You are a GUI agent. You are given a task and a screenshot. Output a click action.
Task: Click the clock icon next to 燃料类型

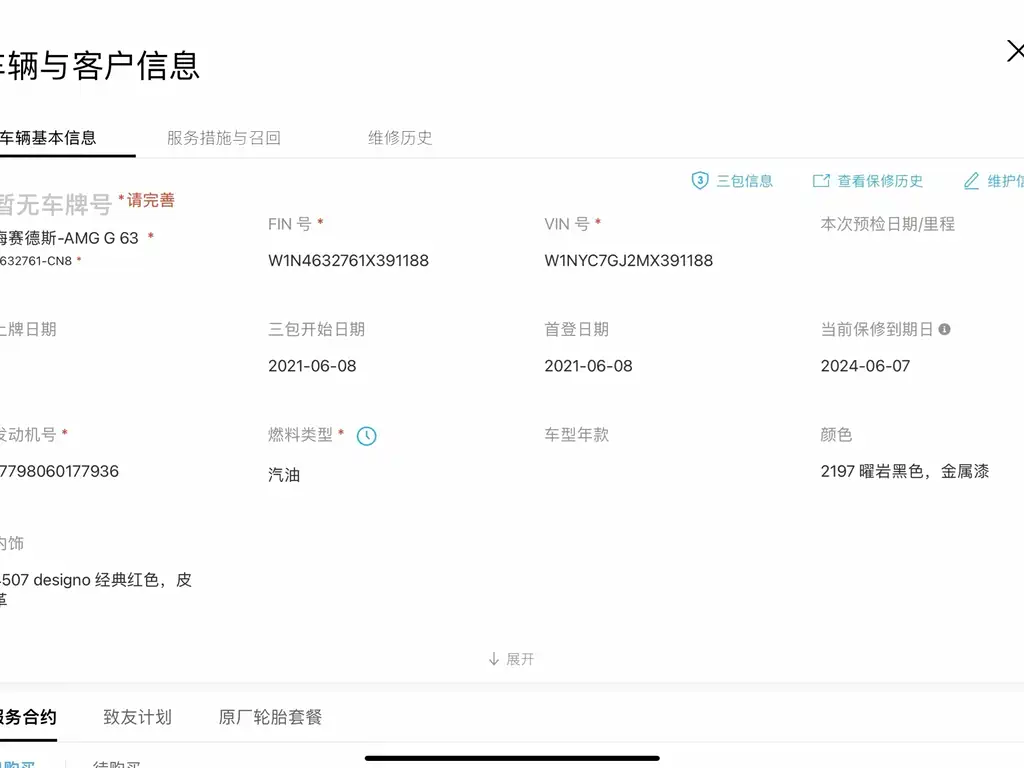click(366, 436)
